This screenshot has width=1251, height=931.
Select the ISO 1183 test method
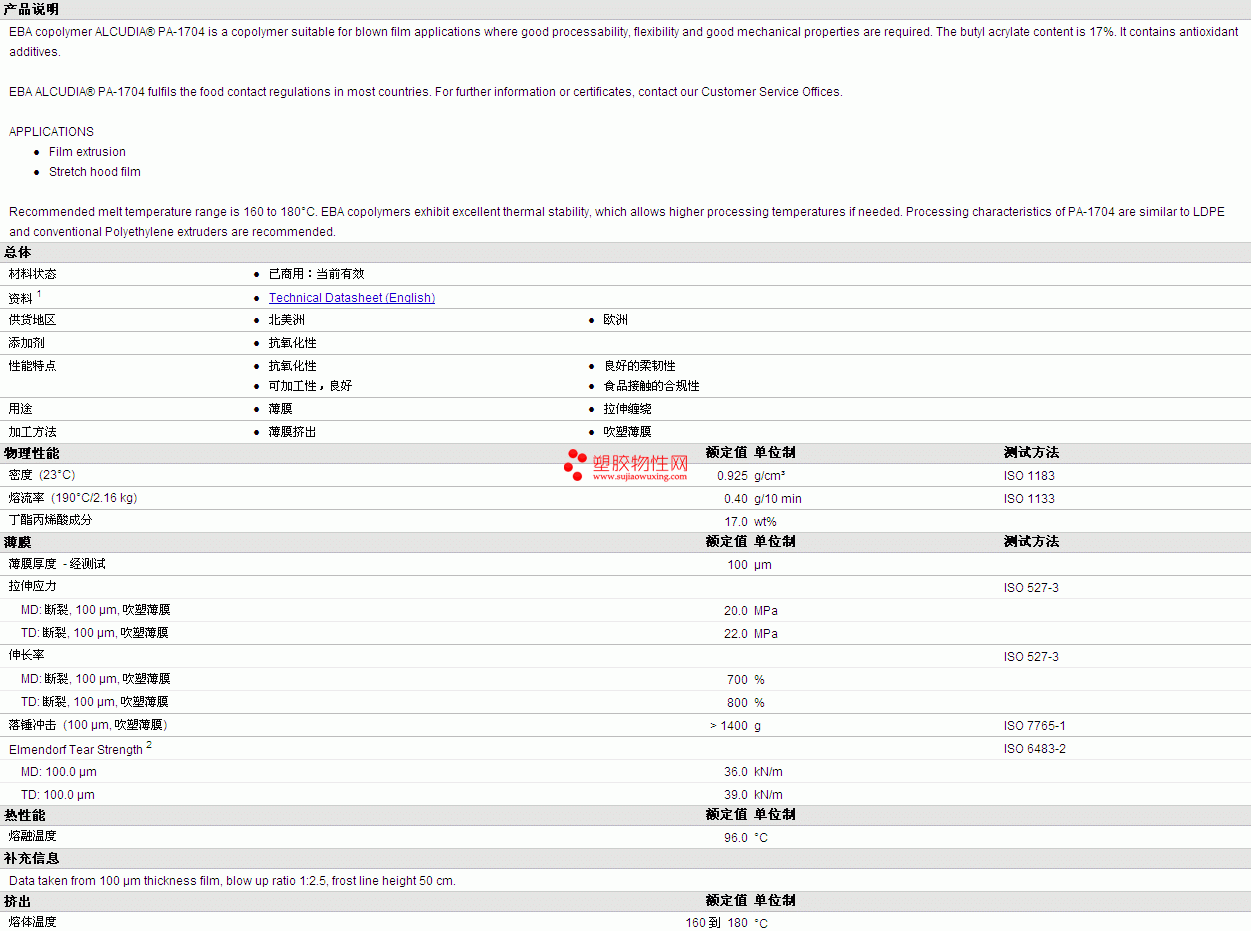tap(1029, 476)
